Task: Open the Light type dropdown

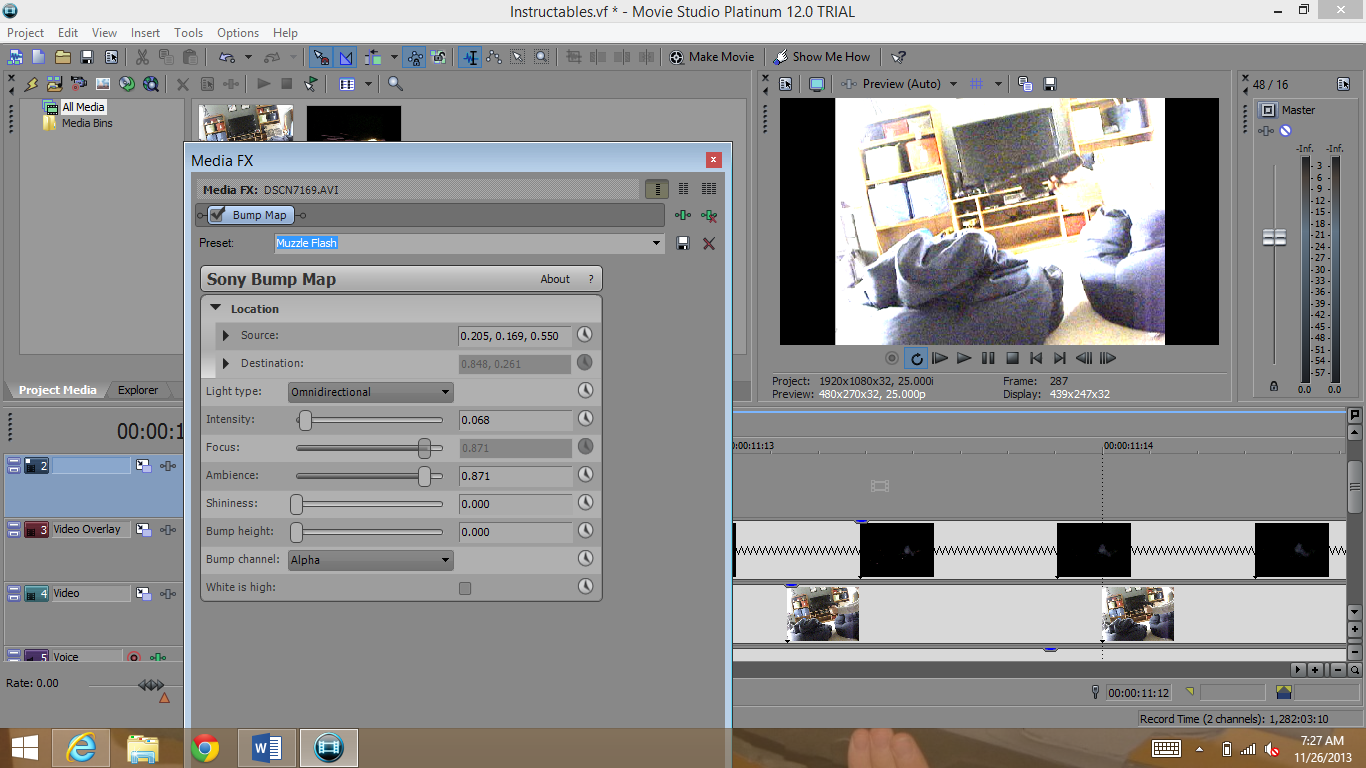Action: [371, 392]
